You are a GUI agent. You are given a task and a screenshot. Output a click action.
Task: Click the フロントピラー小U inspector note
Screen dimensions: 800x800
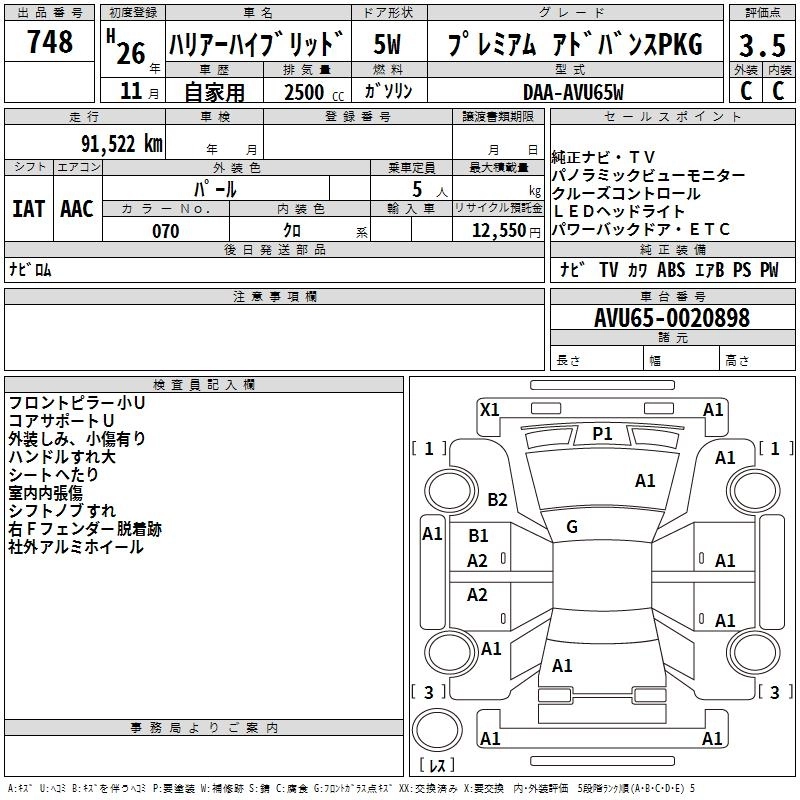tap(77, 403)
